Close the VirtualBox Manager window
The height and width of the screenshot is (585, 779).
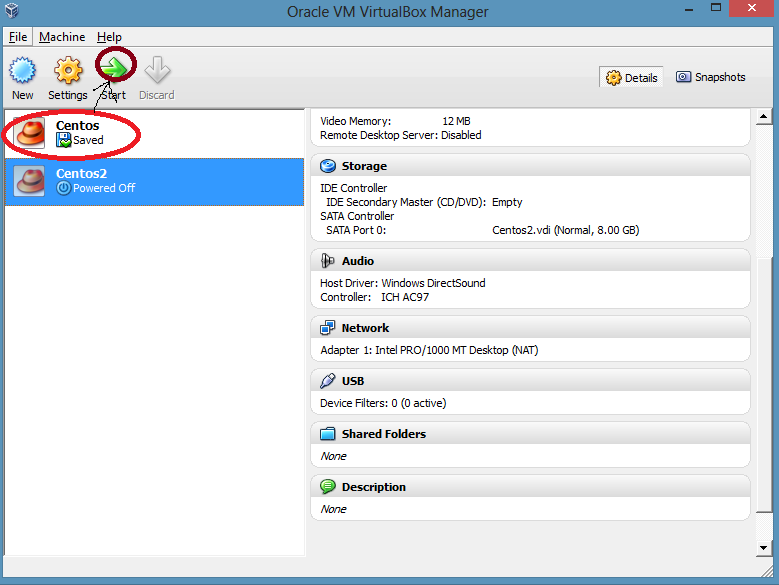point(752,8)
